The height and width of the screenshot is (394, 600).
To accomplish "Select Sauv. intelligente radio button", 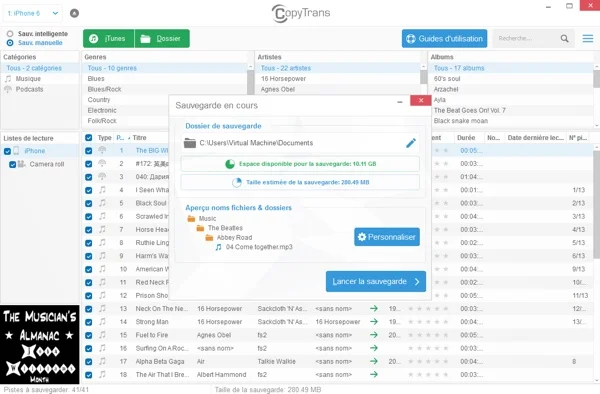I will (10, 34).
